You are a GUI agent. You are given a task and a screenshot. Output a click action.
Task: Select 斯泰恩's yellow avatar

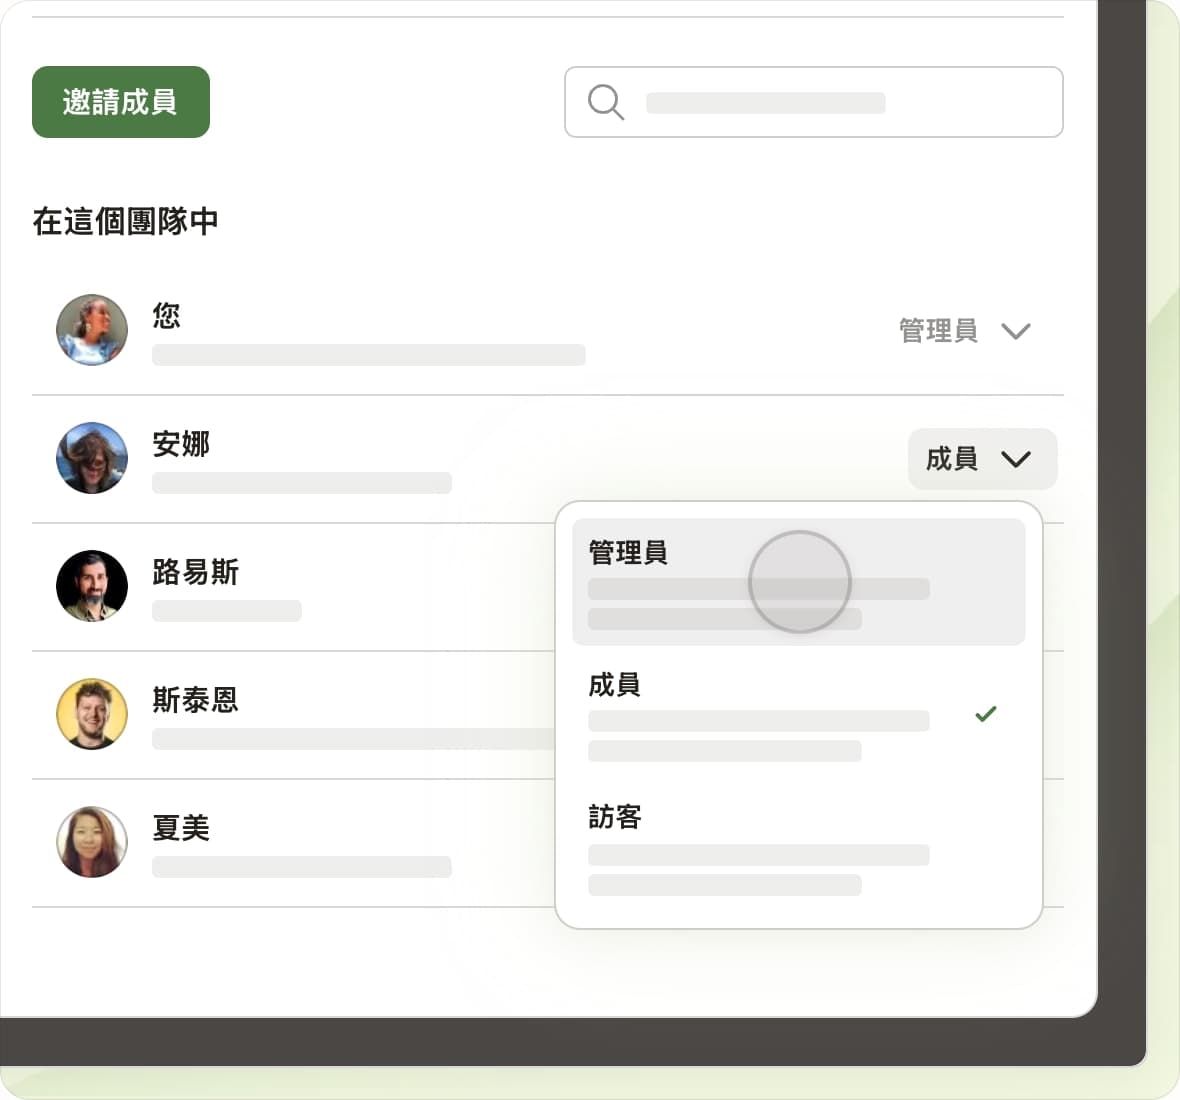92,714
